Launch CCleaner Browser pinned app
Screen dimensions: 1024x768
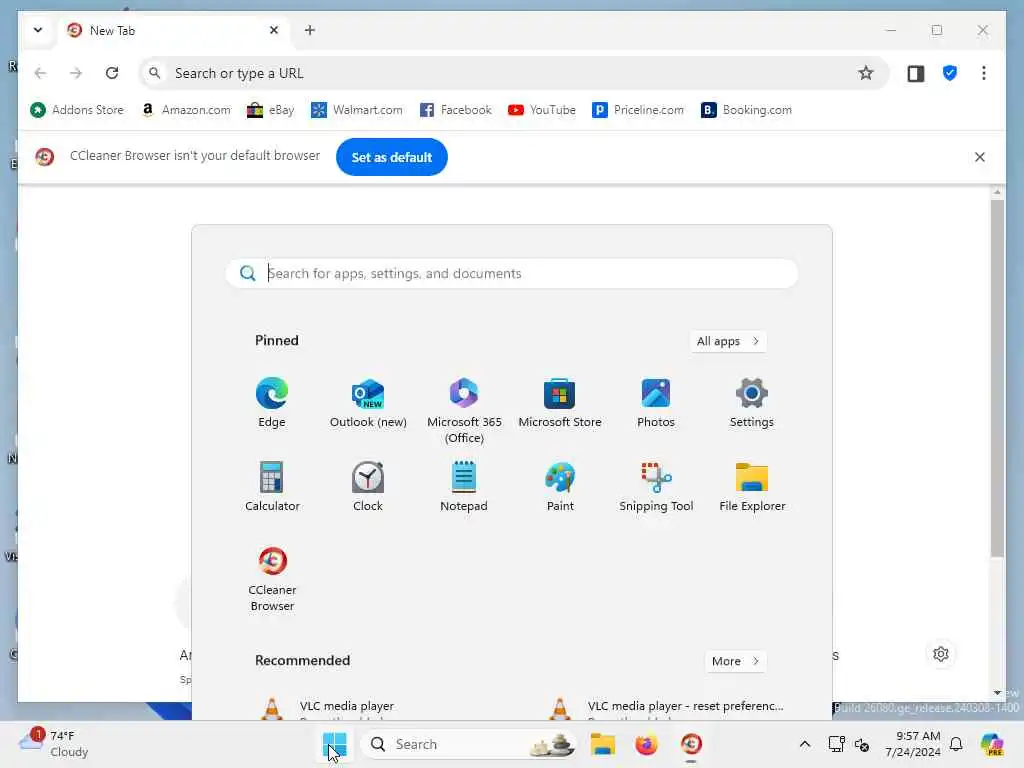272,579
